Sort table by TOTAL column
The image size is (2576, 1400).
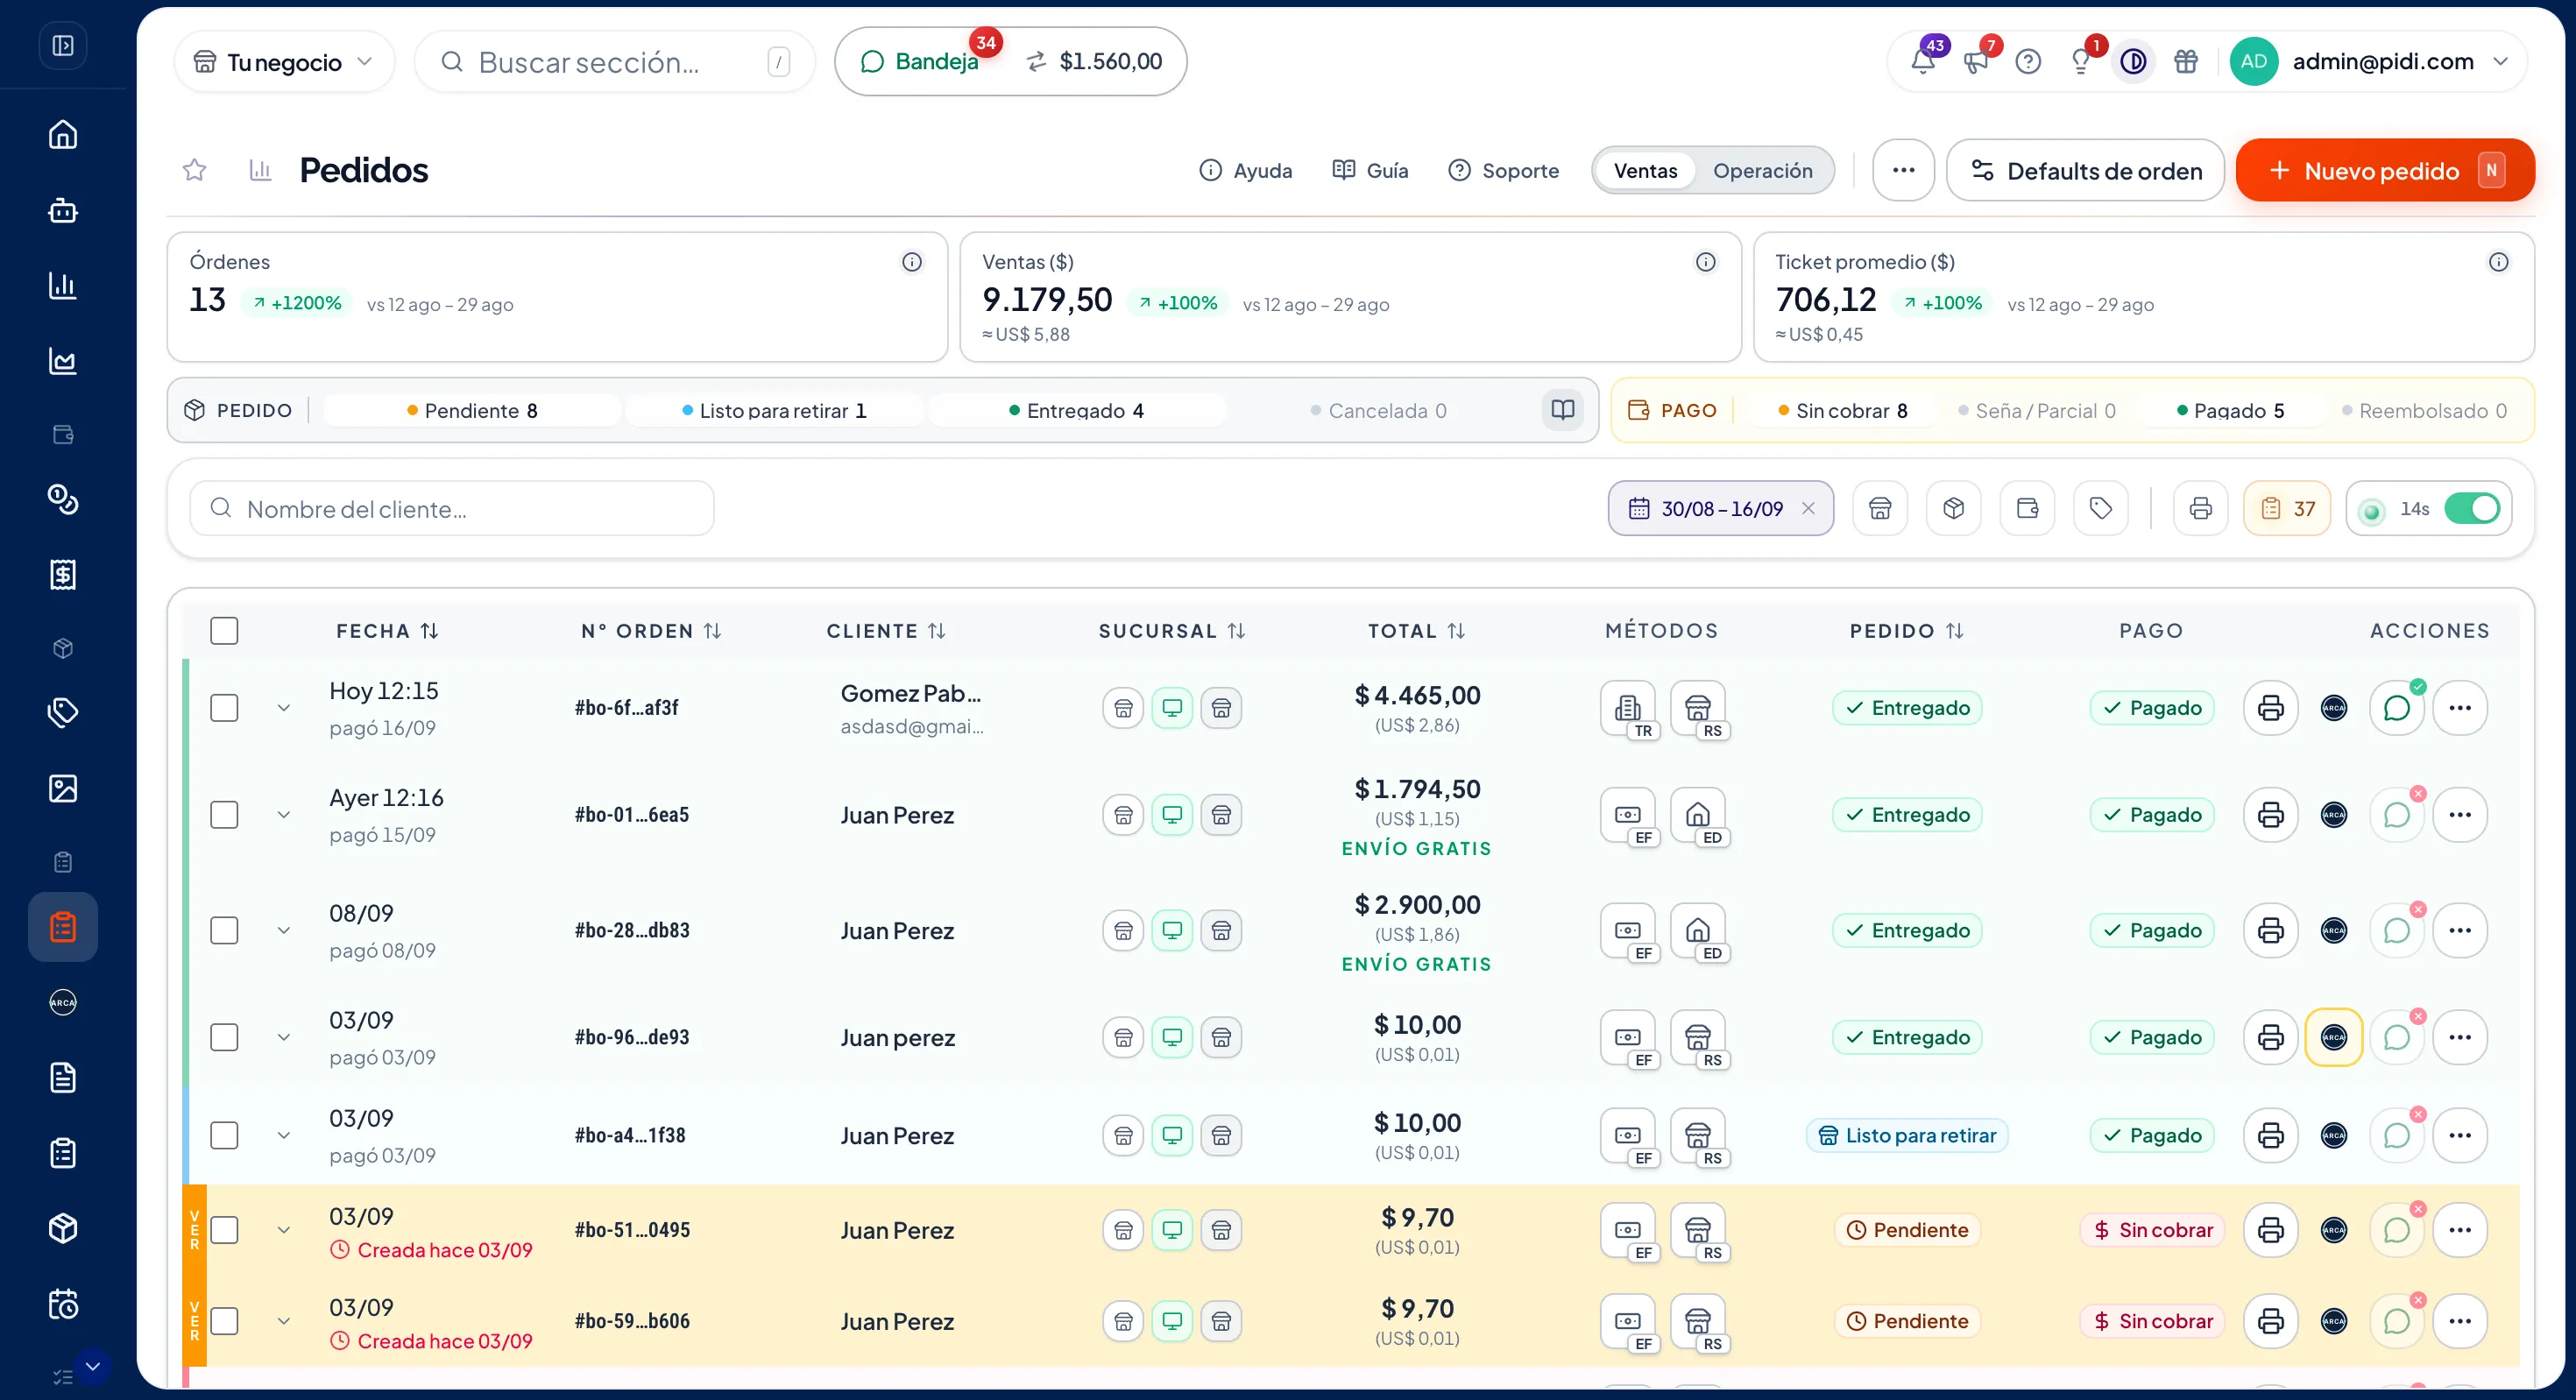[x=1416, y=631]
